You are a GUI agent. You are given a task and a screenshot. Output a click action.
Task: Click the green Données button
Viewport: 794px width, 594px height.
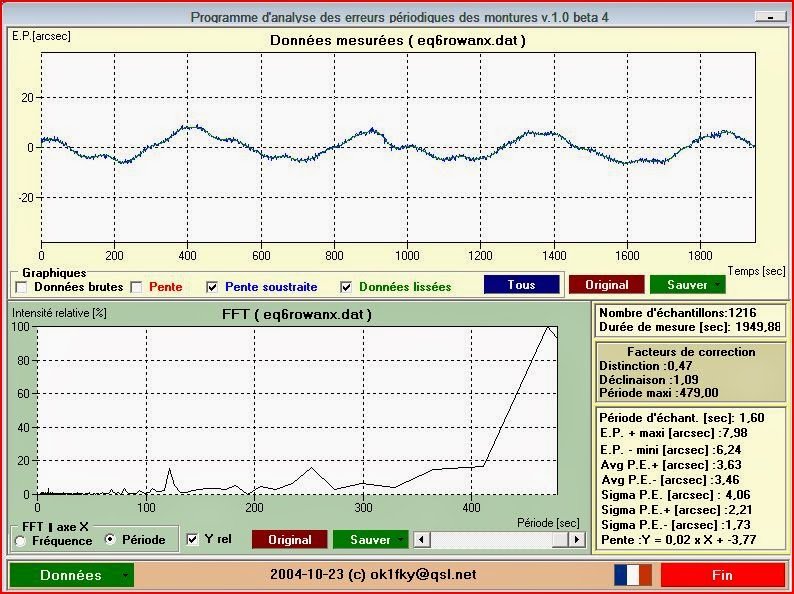[71, 575]
